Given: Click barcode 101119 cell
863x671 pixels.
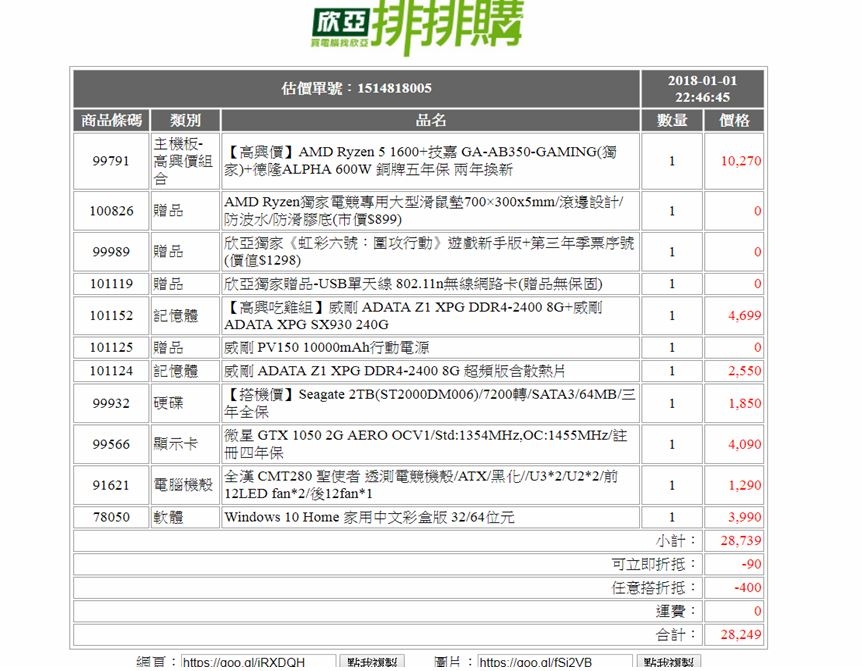Looking at the screenshot, I should point(111,283).
